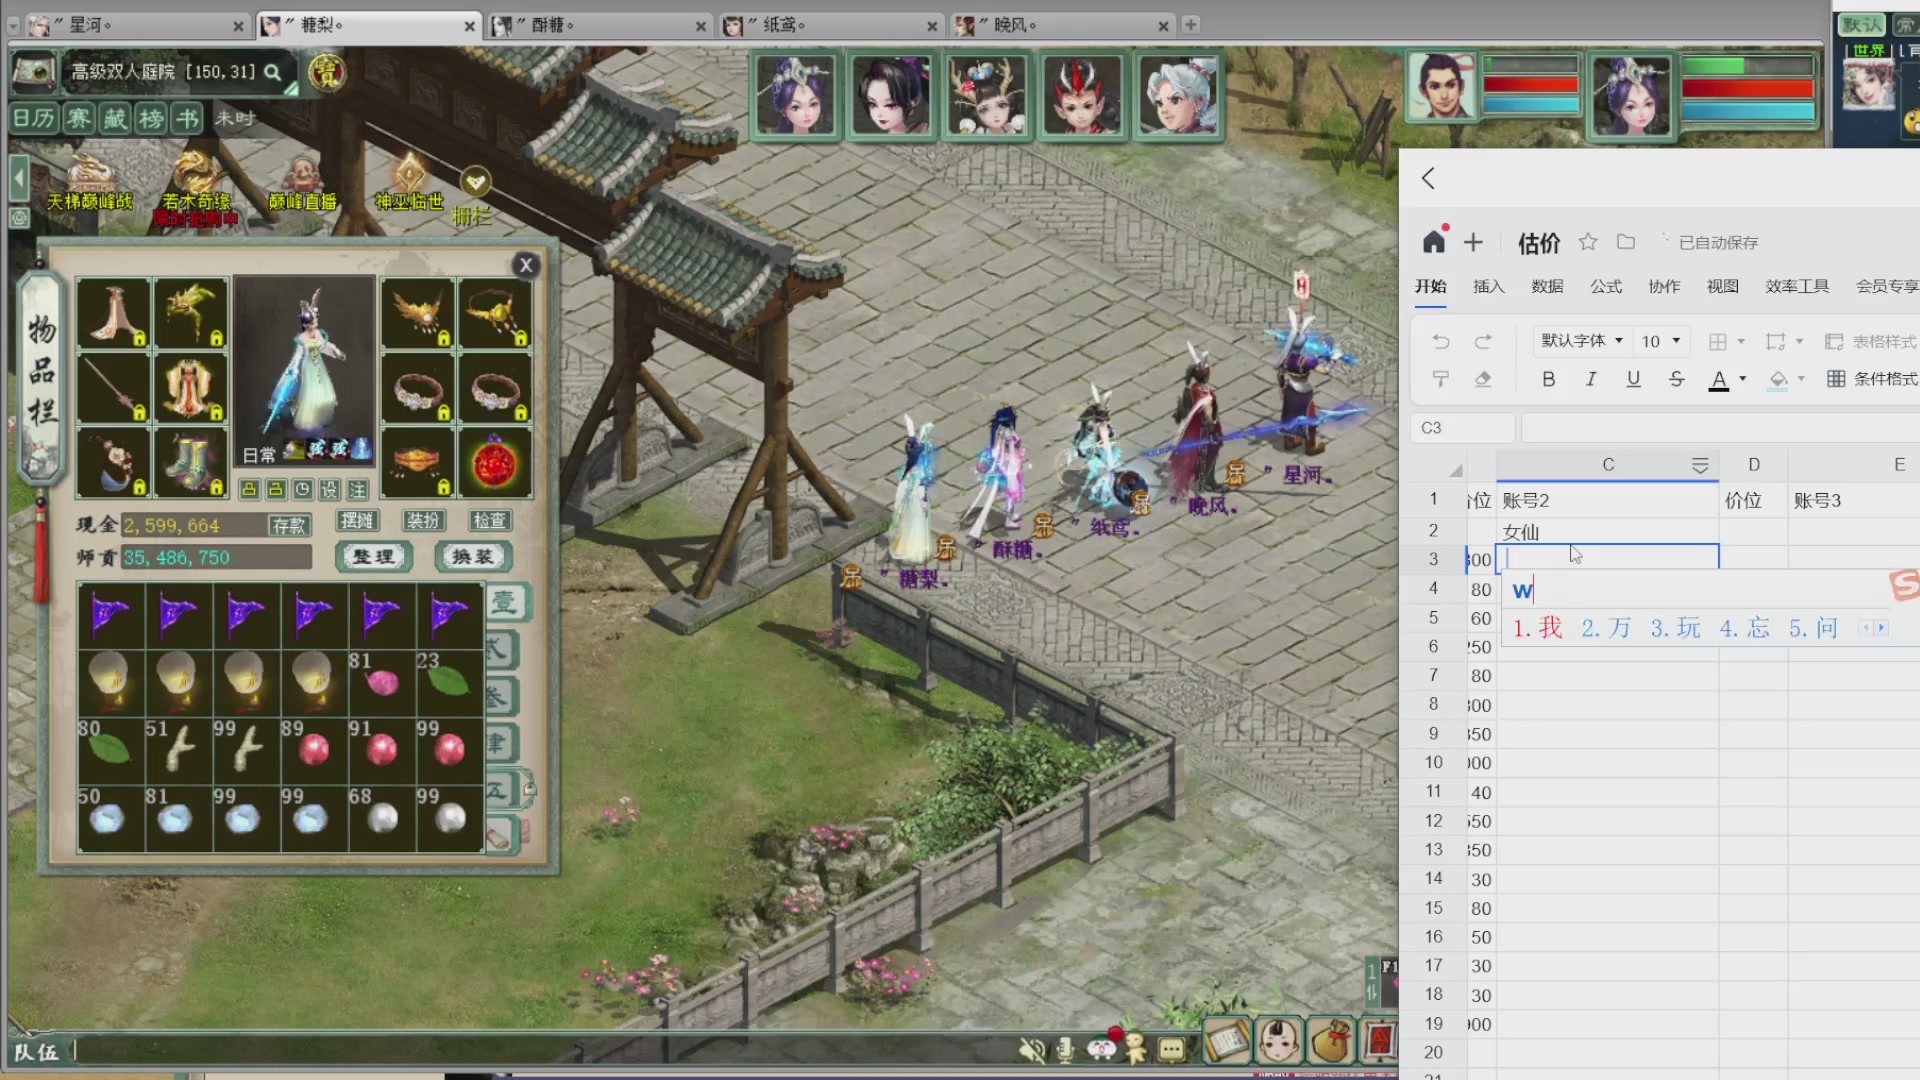This screenshot has width=1920, height=1080.
Task: Open the 默认字体 font dropdown
Action: [x=1582, y=341]
